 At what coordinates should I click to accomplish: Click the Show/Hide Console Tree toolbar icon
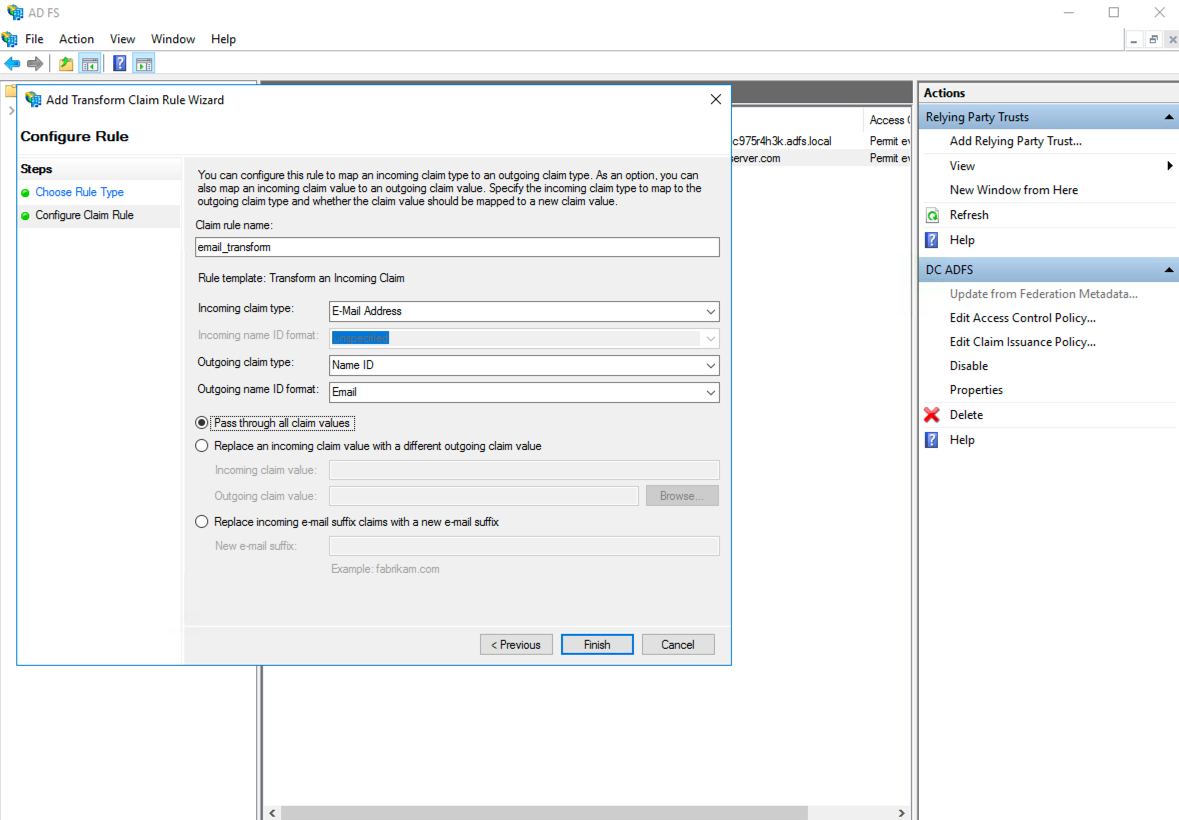coord(90,62)
